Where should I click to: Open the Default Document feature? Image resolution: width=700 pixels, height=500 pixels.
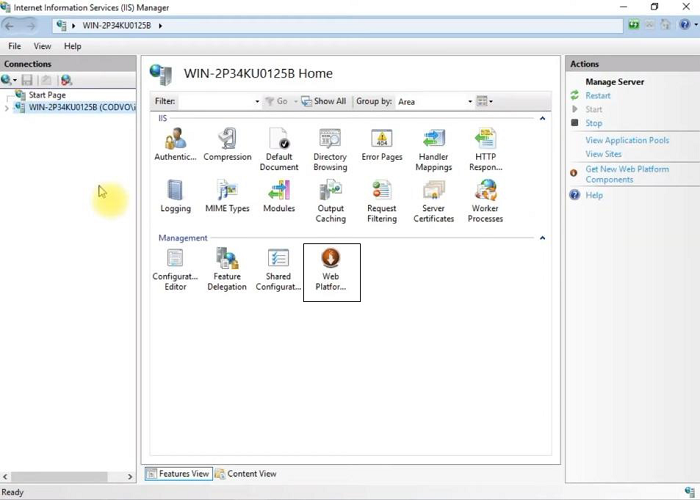pos(279,149)
